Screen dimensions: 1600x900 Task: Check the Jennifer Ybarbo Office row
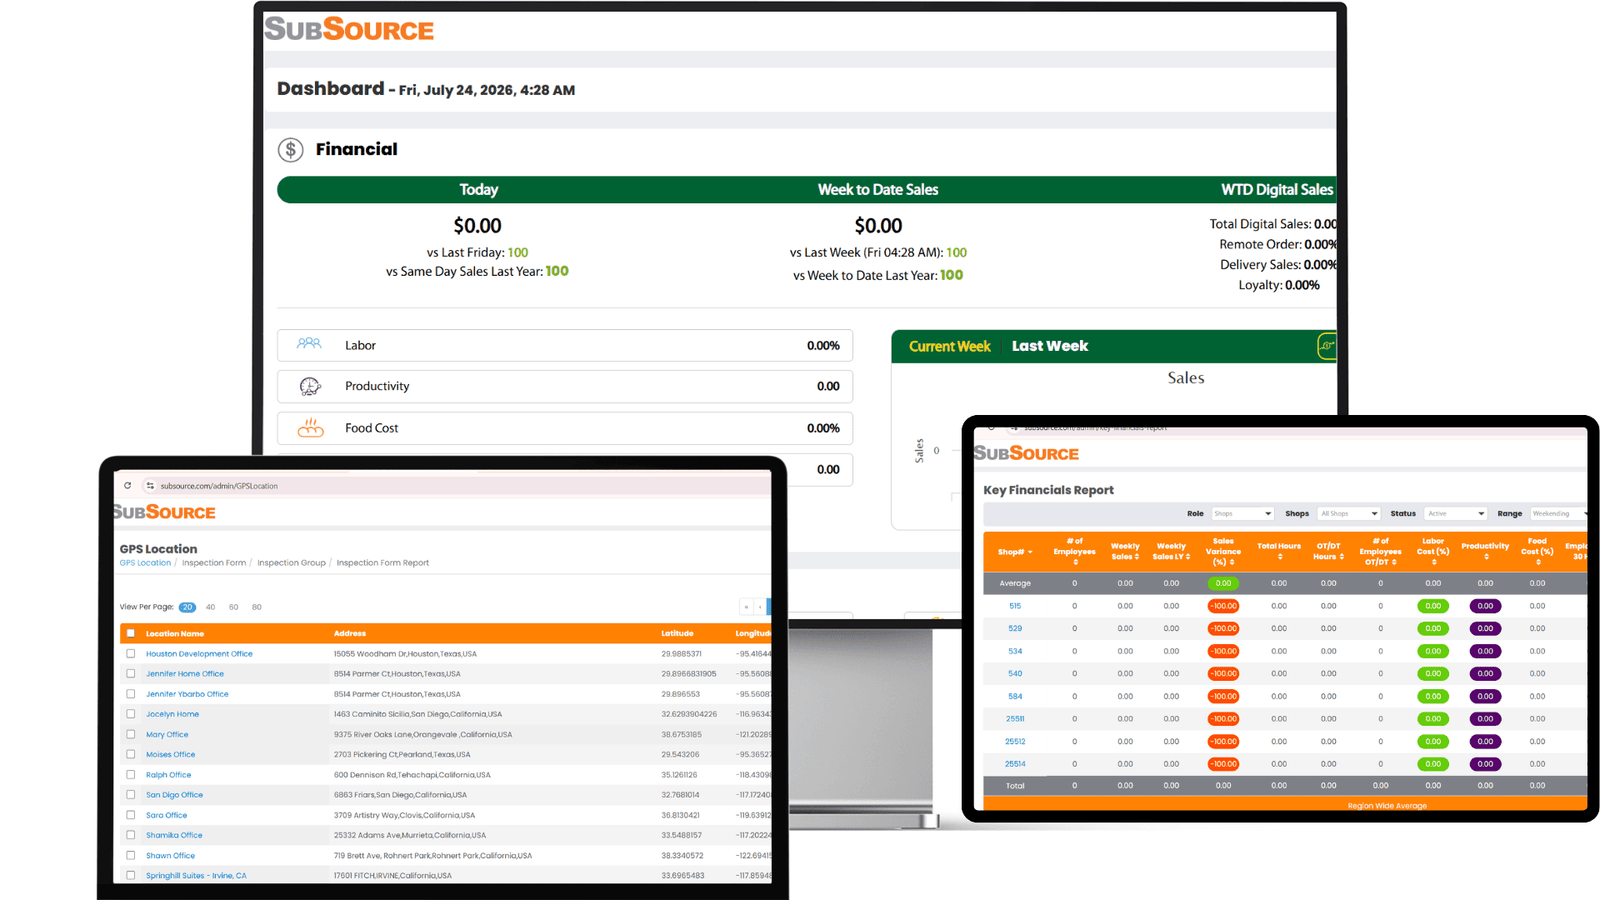(x=130, y=694)
